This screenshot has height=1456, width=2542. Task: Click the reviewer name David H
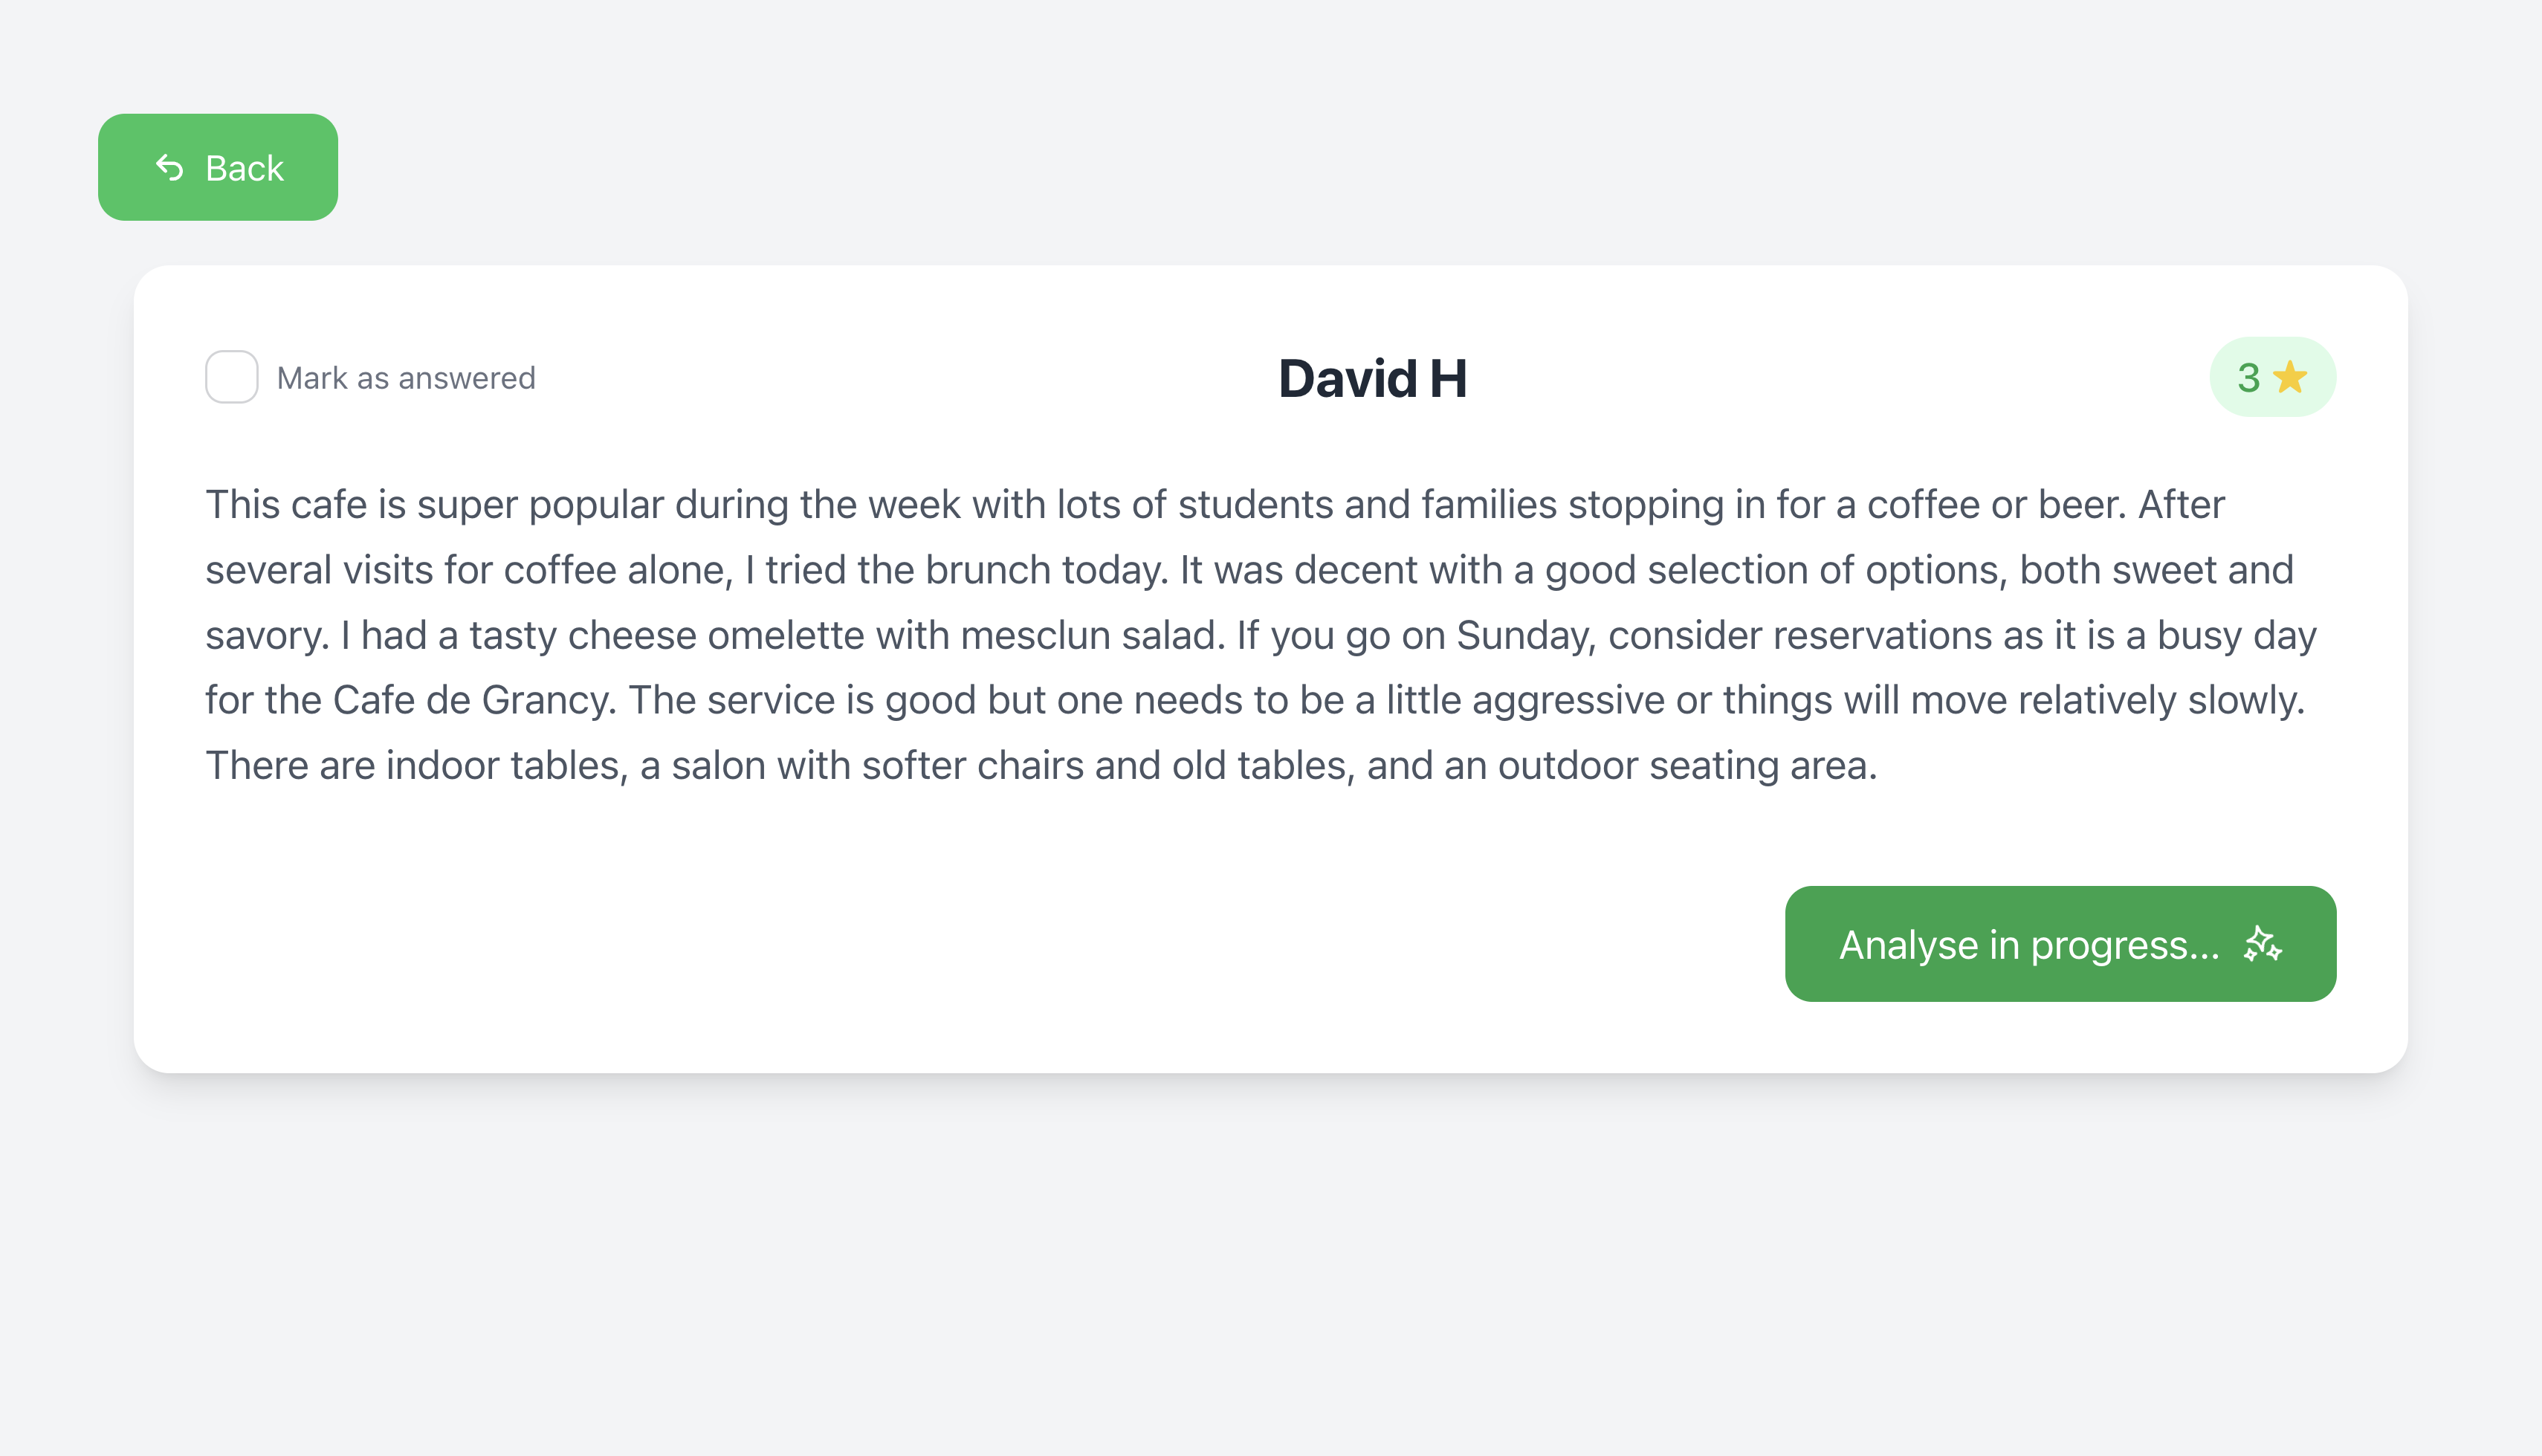click(1372, 379)
